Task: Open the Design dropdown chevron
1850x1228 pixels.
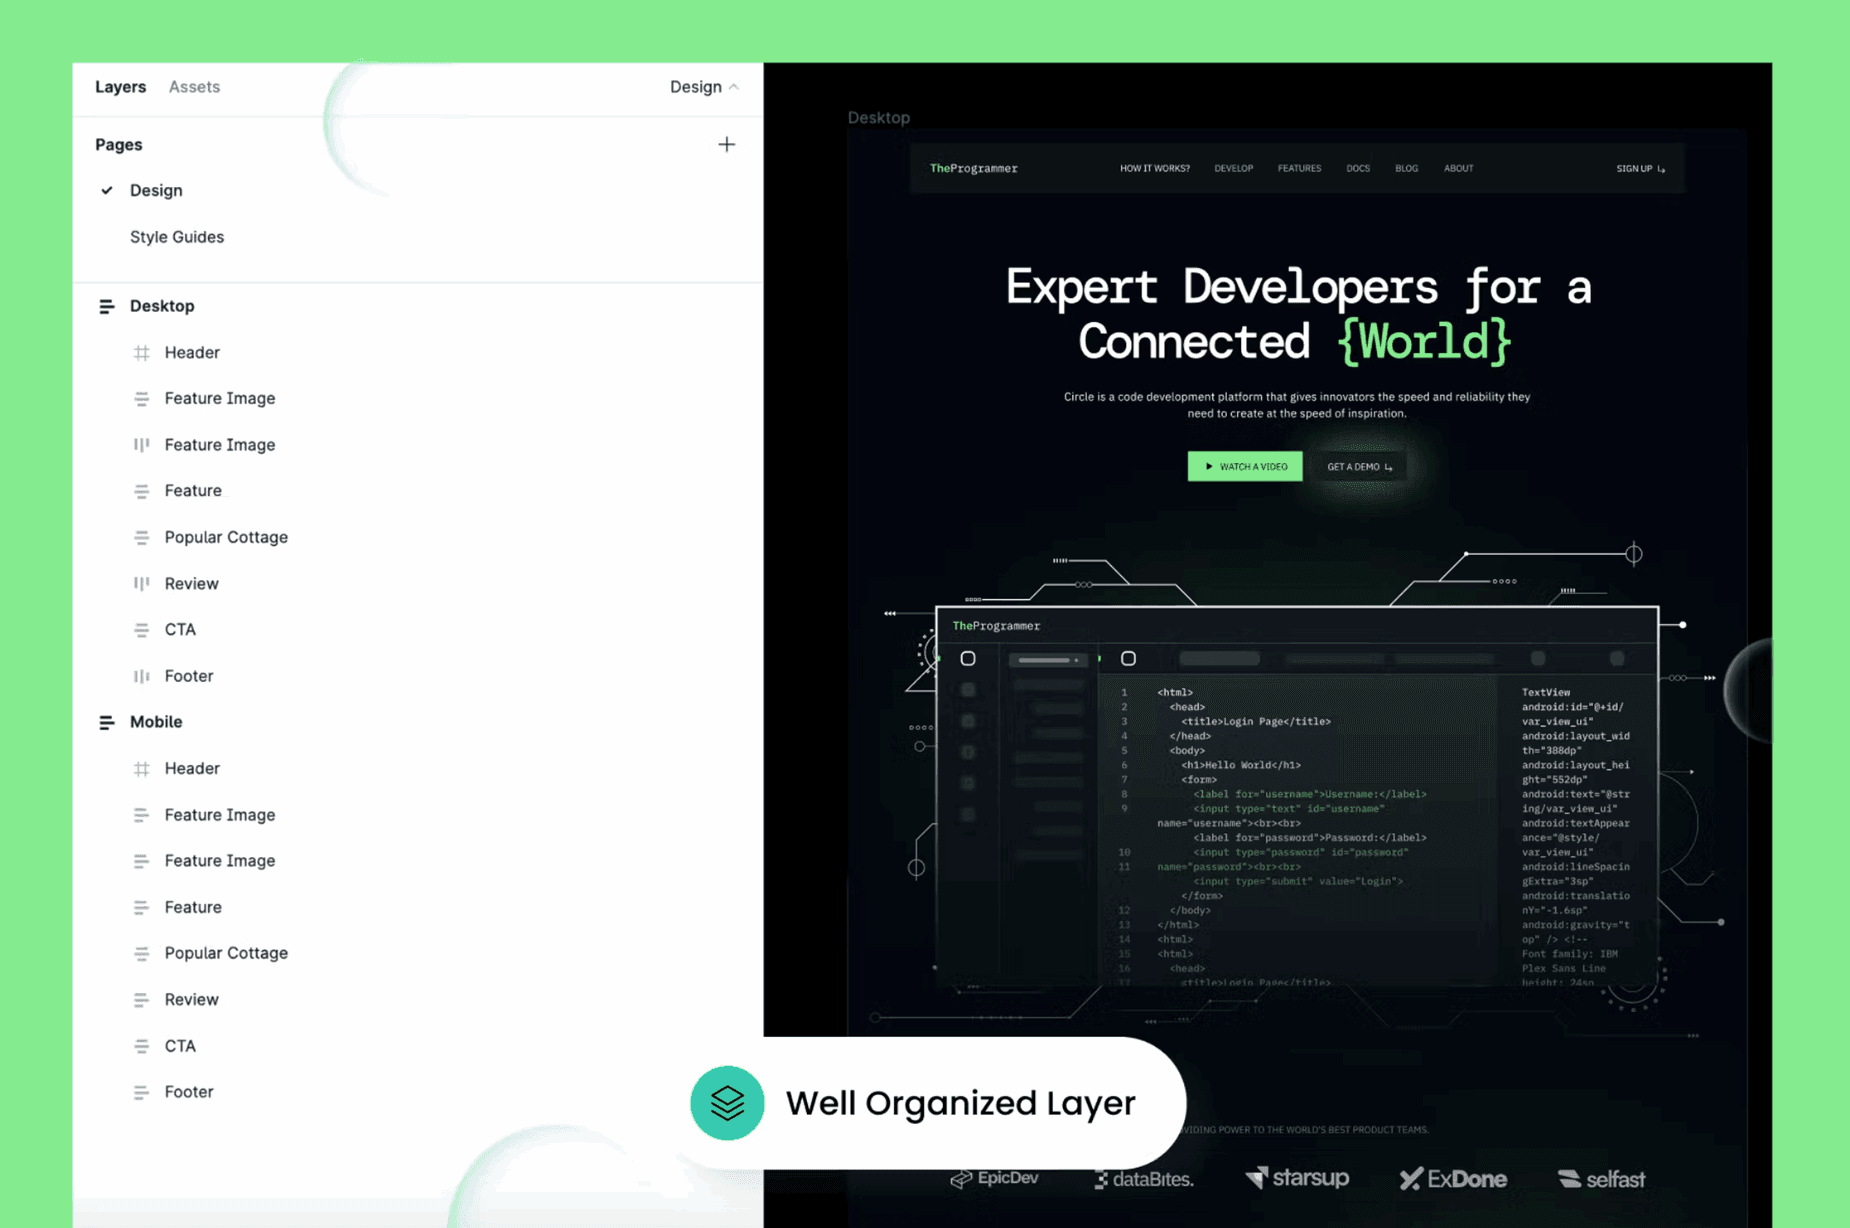Action: click(734, 87)
